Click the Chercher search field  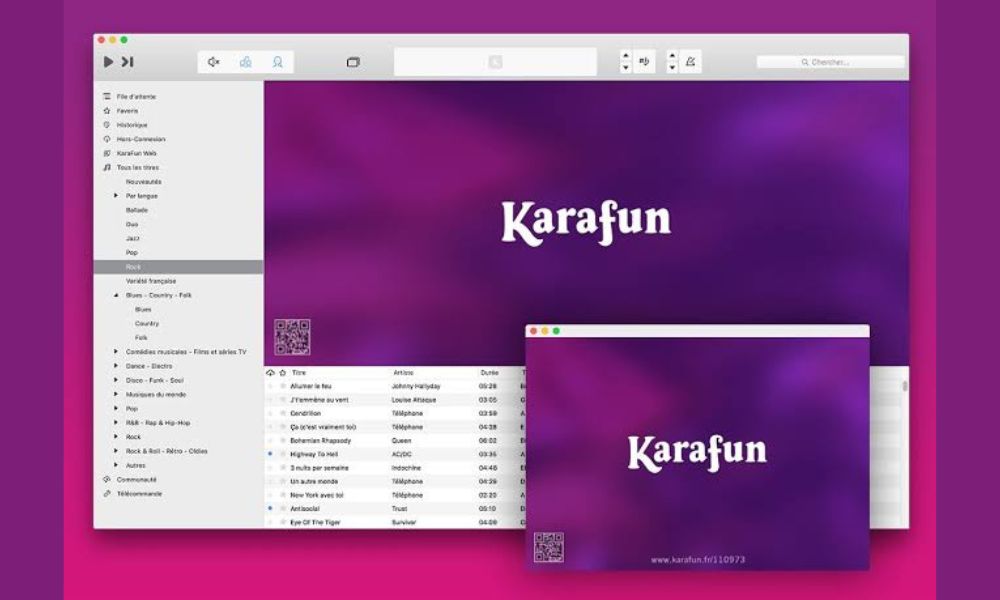coord(830,62)
